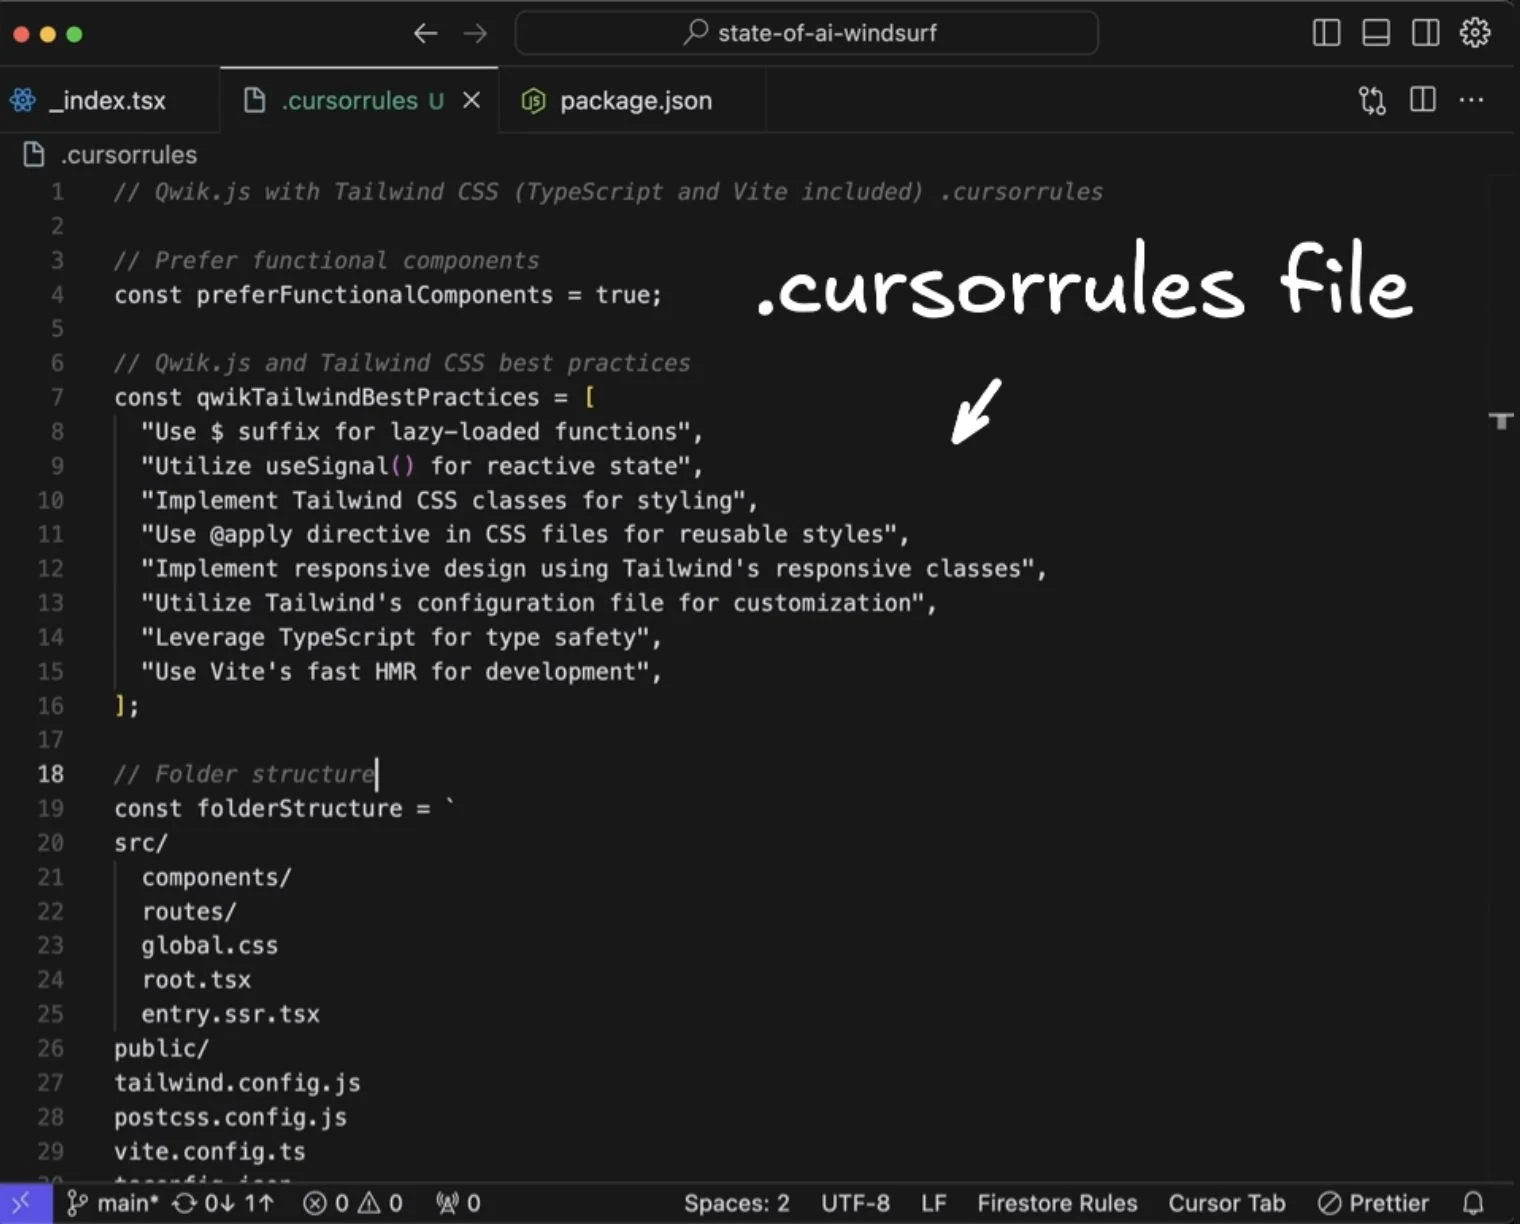Click the qwikTailwindBestPractices identifier
1520x1224 pixels.
point(367,397)
